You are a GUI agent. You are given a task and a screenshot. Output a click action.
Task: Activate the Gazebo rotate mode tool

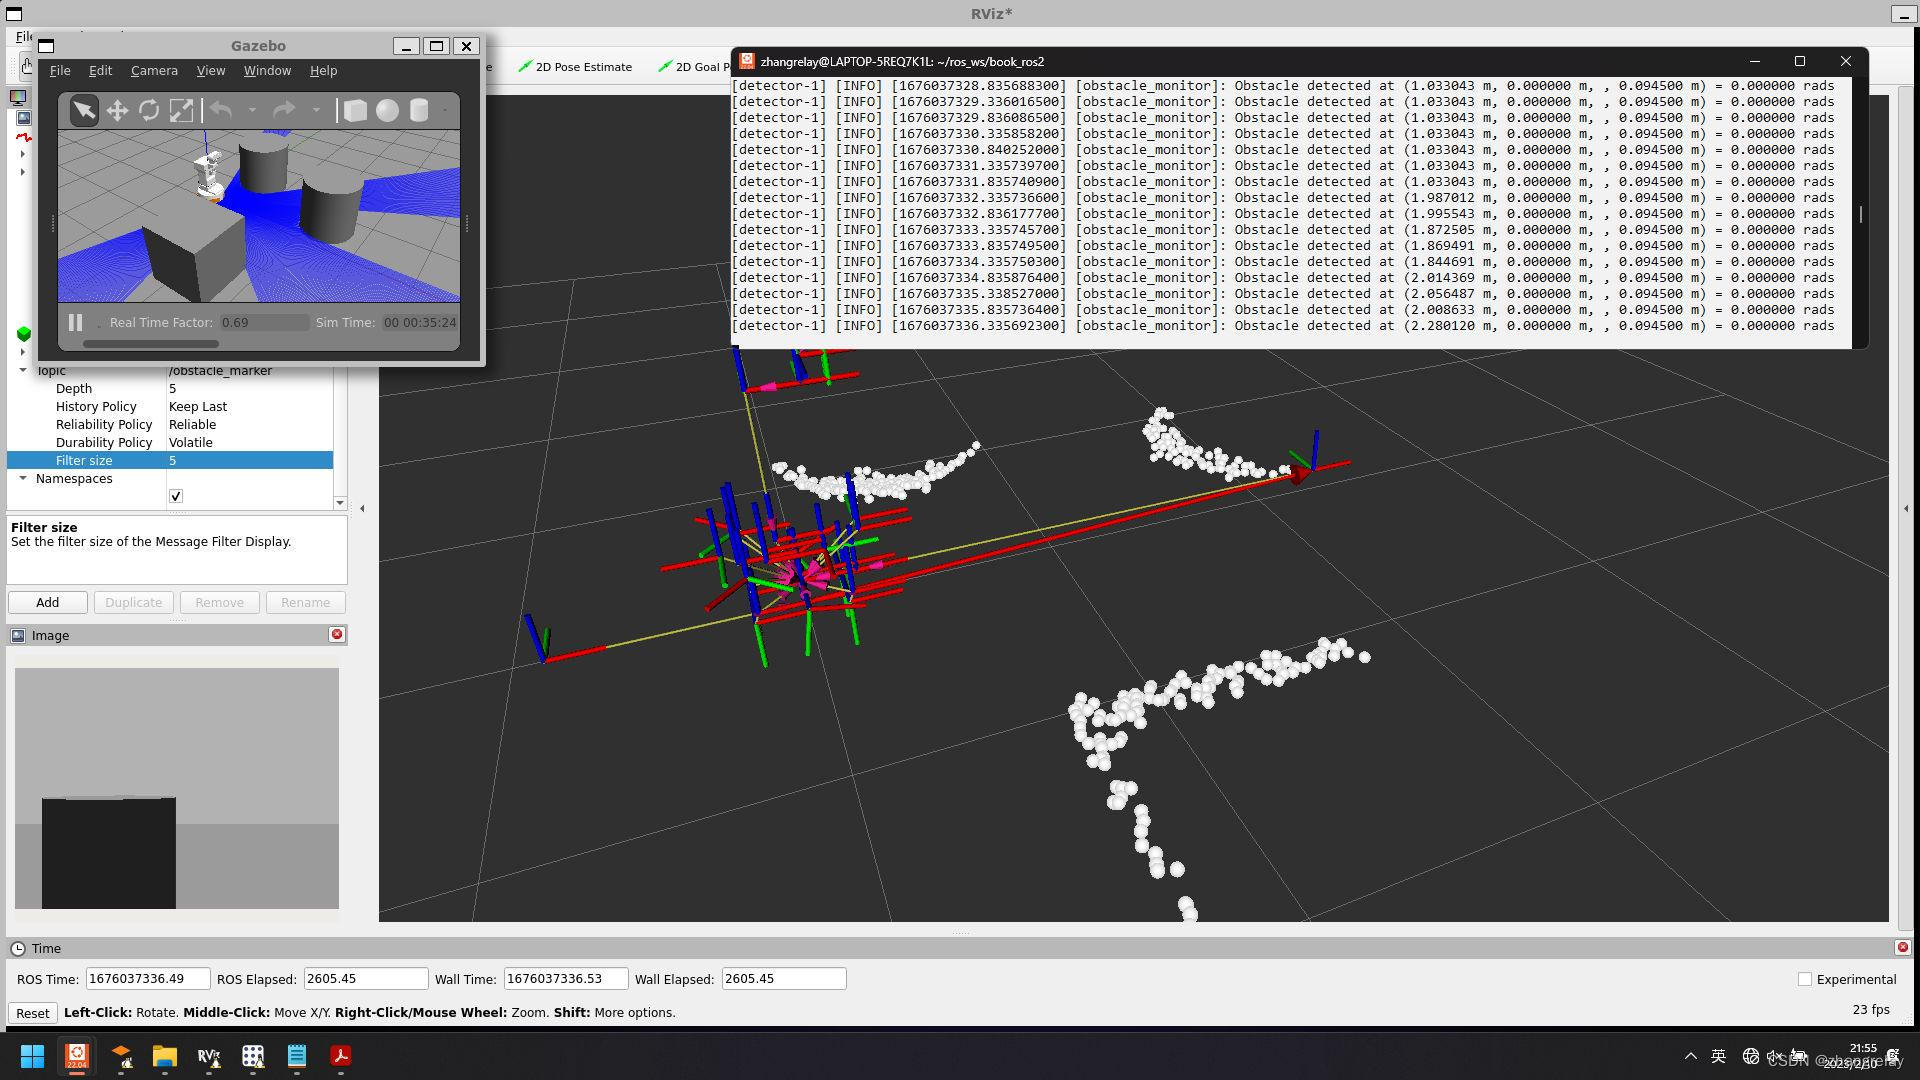click(149, 110)
